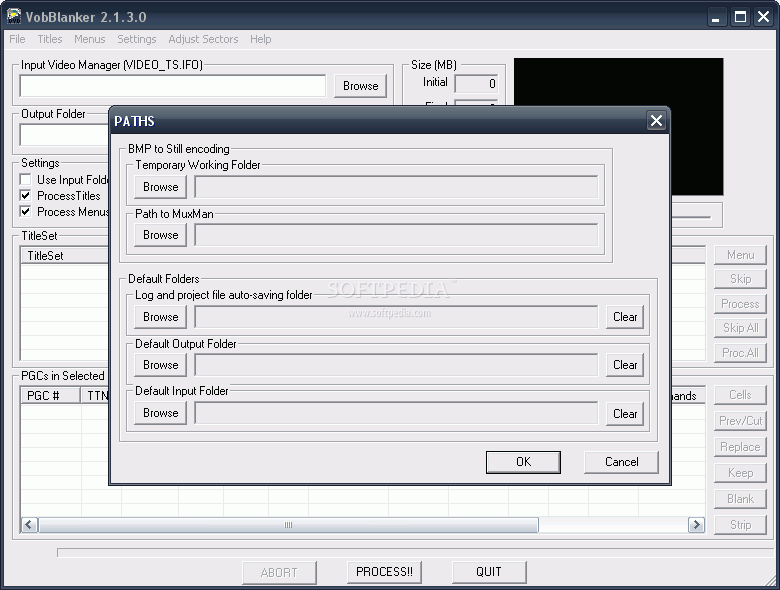Viewport: 780px width, 590px height.
Task: Click the Default Input Folder path field
Action: coord(396,413)
